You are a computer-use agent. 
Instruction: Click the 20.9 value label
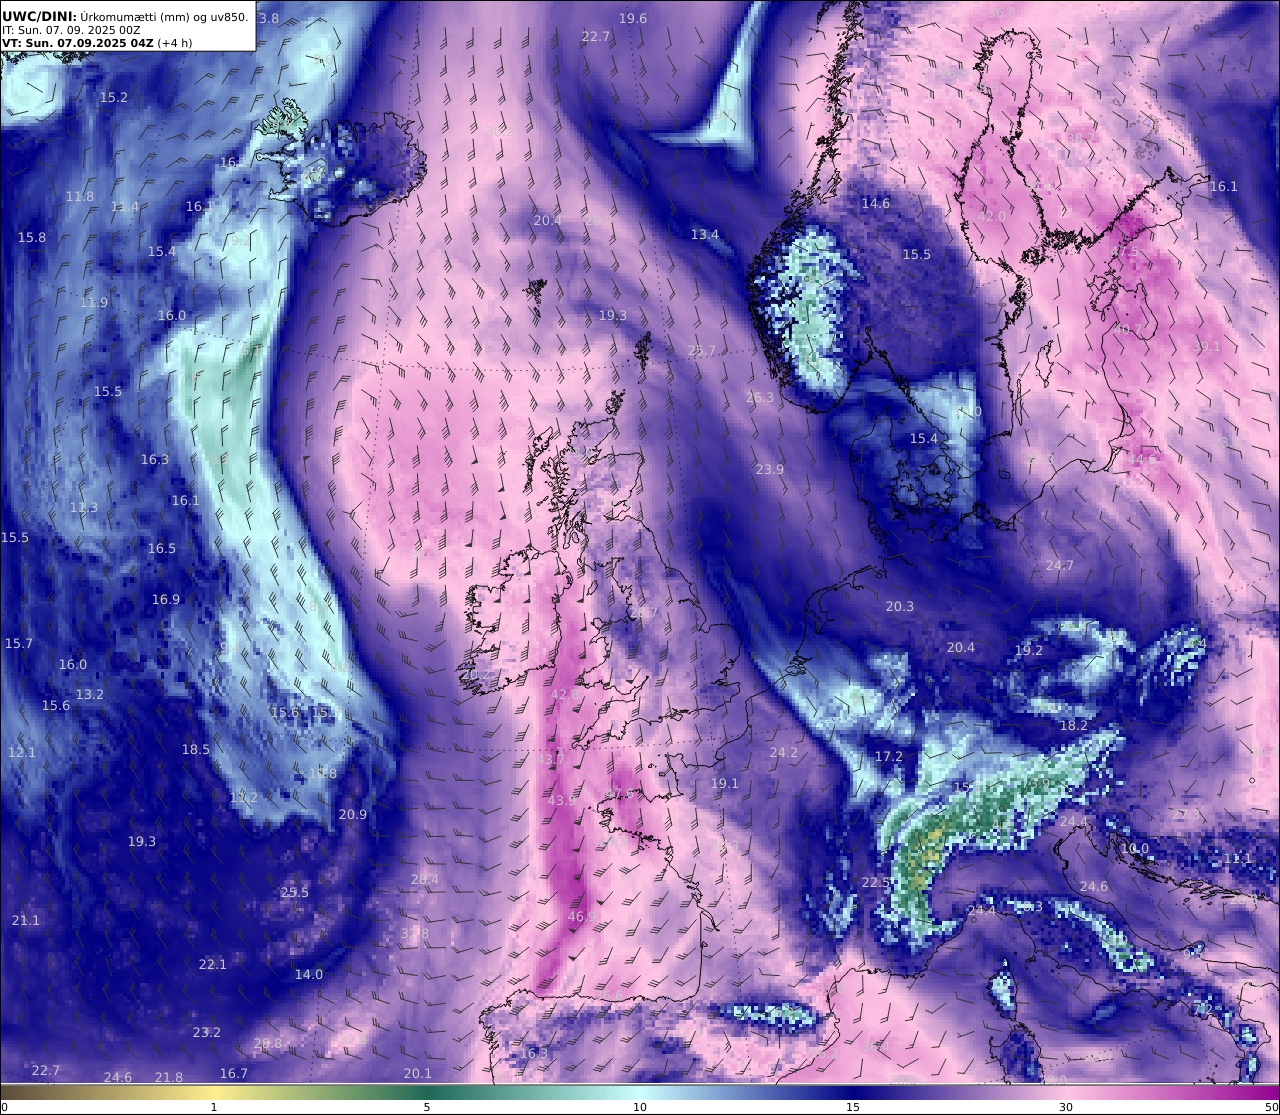[353, 815]
